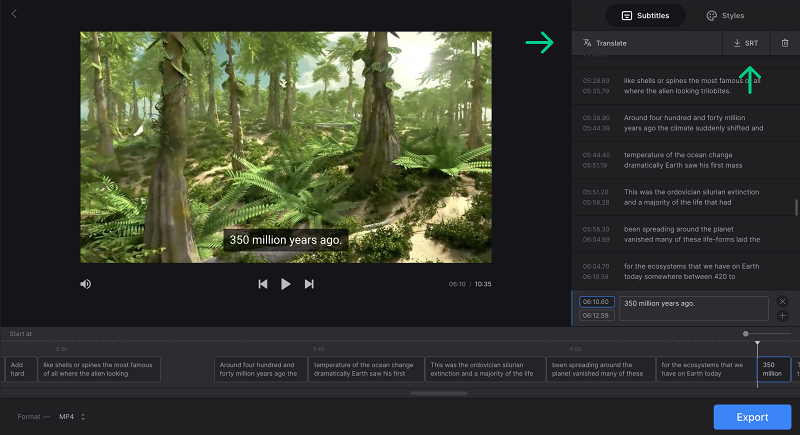Edit the end time 06:12.59 field
The width and height of the screenshot is (800, 435).
[x=596, y=316]
